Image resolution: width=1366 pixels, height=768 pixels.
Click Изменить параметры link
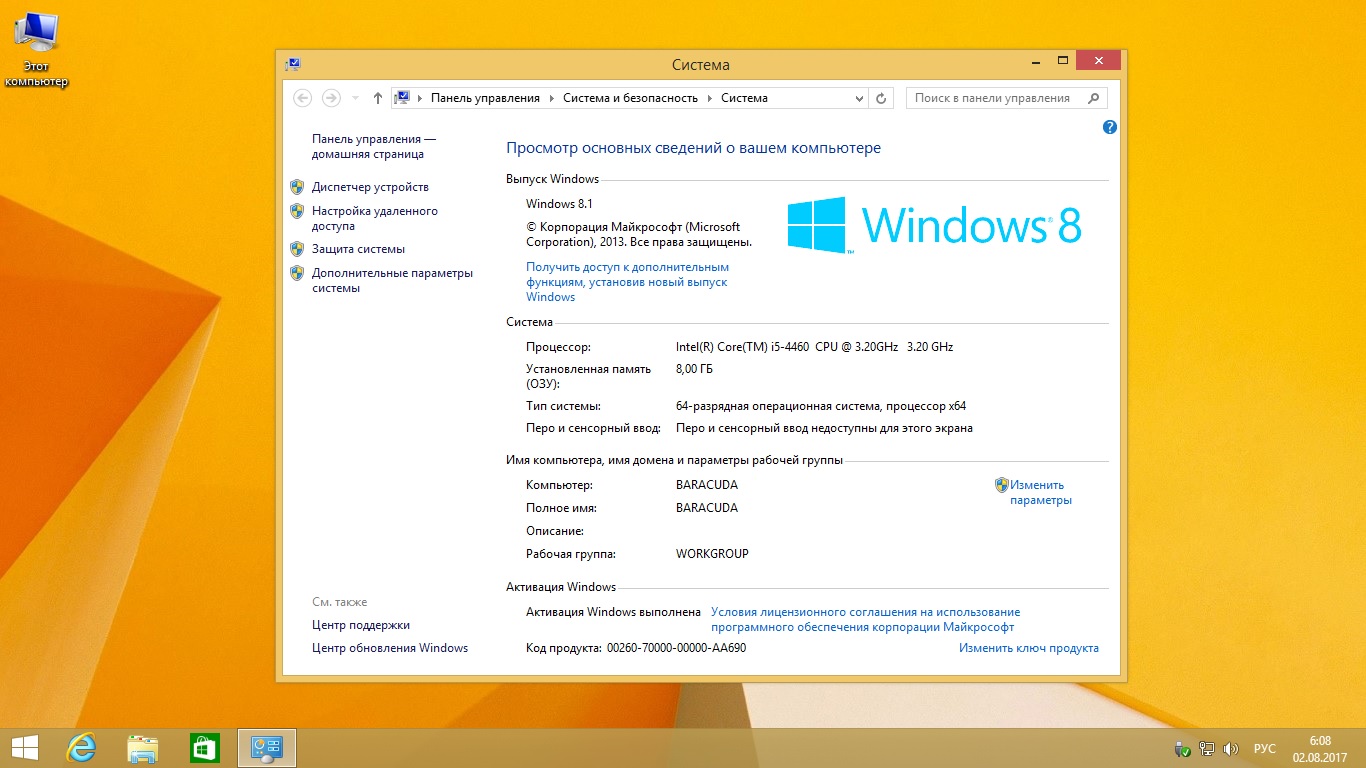(1039, 492)
